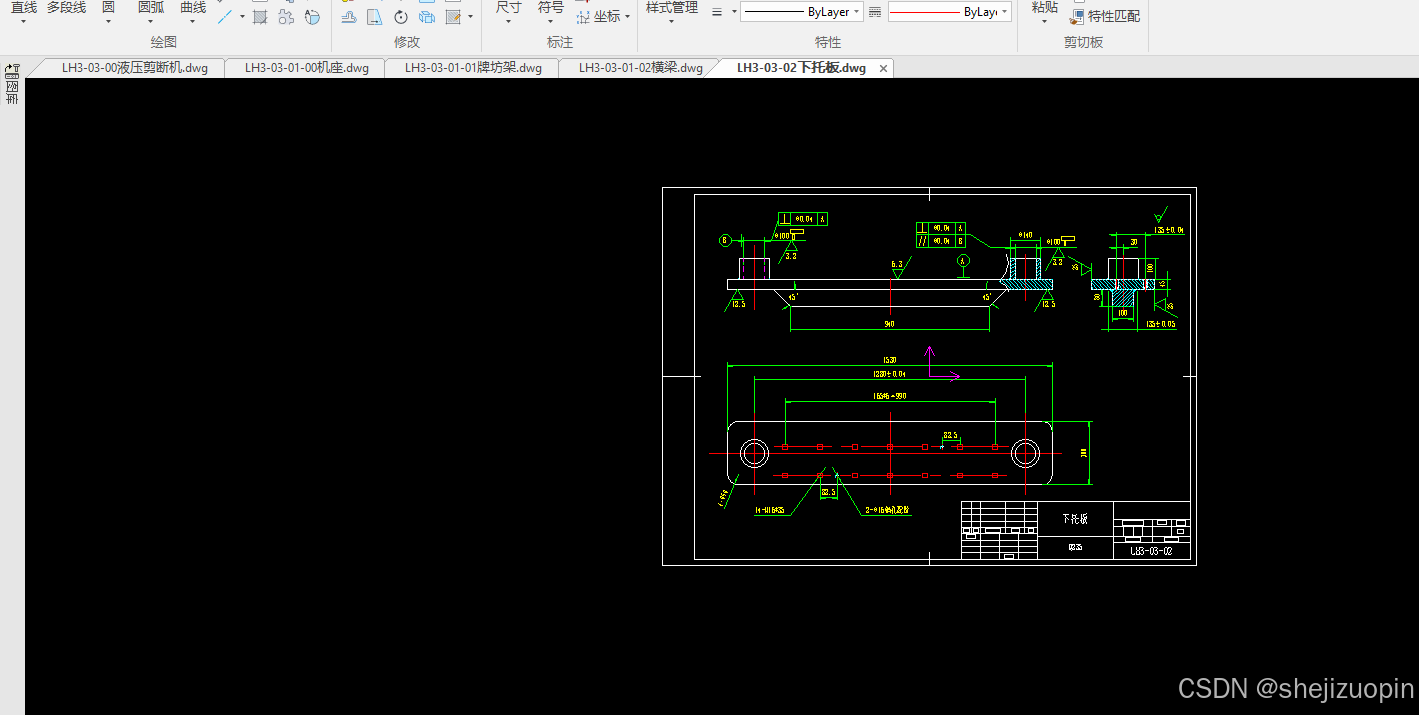This screenshot has width=1419, height=715.
Task: Open the lineweight dropdown arrow
Action: point(734,12)
